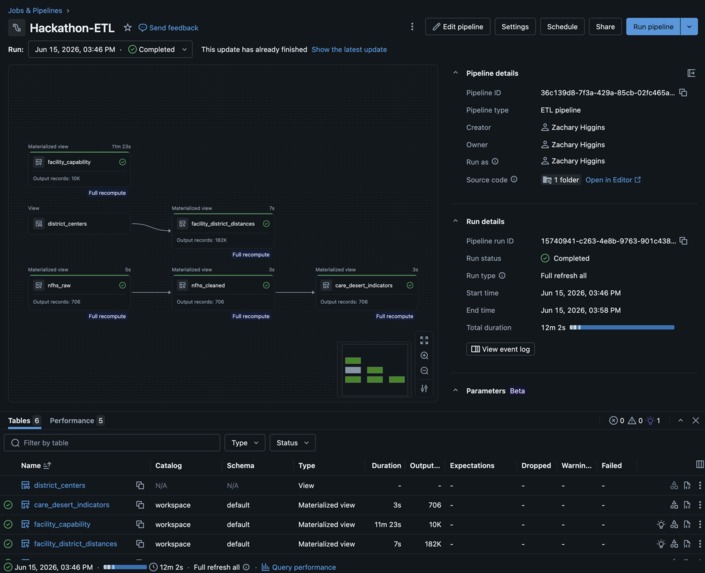This screenshot has height=573, width=705.
Task: Open the pipeline type icon beside title
Action: coord(17,27)
